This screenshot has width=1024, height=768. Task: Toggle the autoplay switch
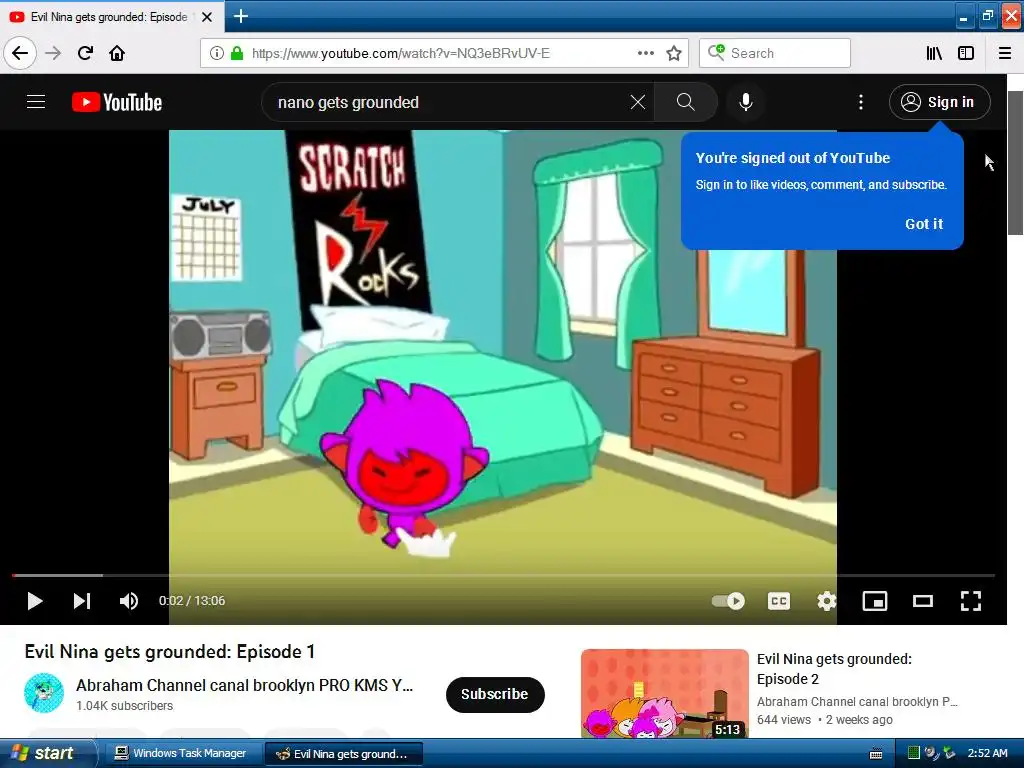point(728,601)
